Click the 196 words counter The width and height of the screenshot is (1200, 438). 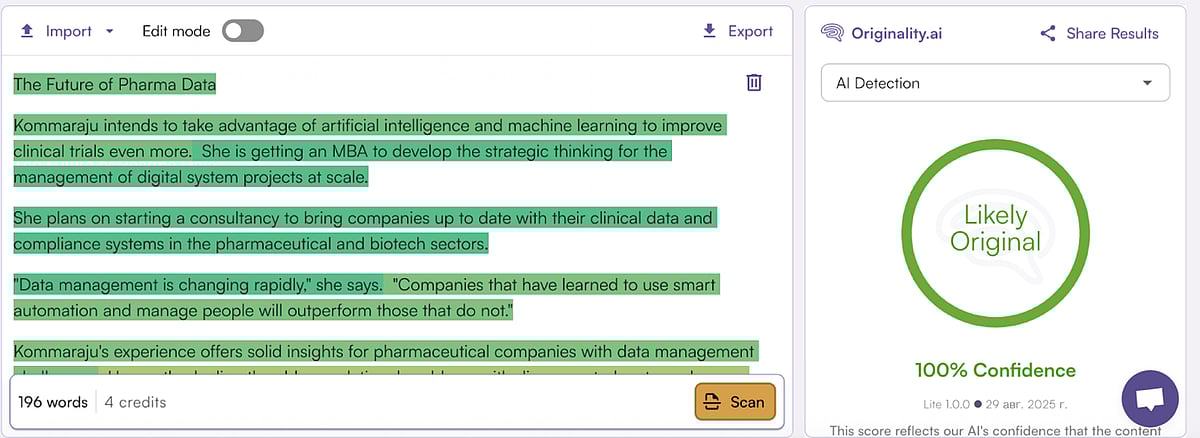(53, 402)
